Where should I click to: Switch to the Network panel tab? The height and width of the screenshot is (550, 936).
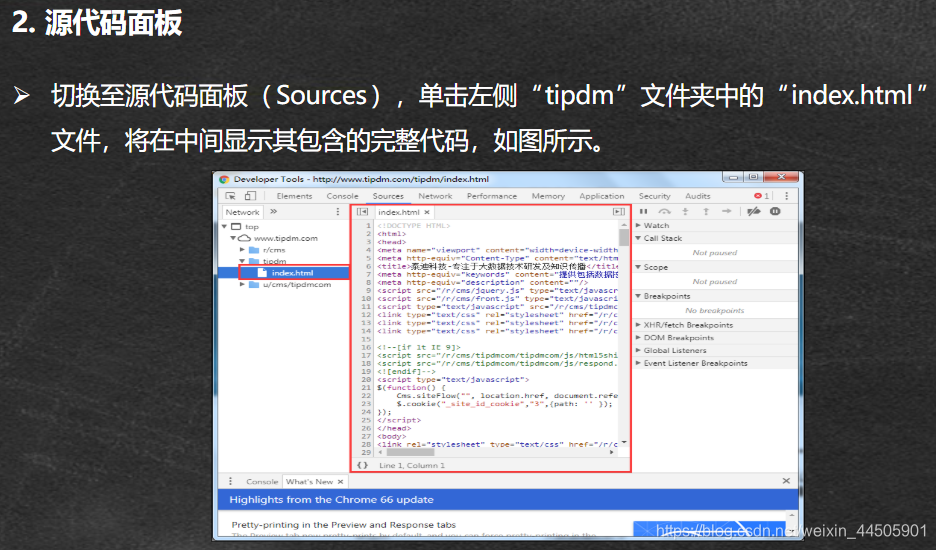[x=435, y=196]
